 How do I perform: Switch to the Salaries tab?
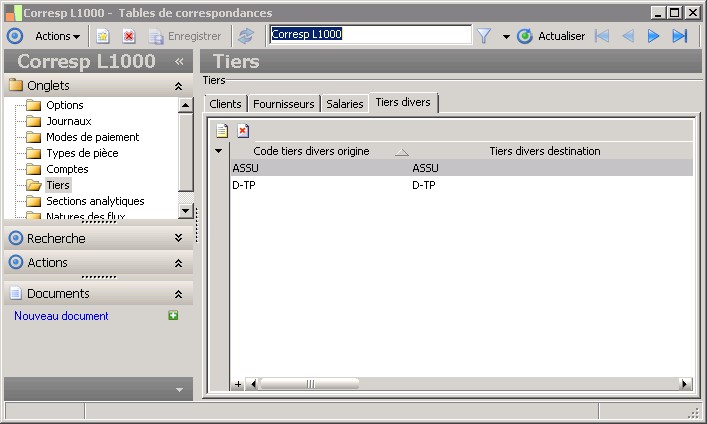tap(344, 104)
